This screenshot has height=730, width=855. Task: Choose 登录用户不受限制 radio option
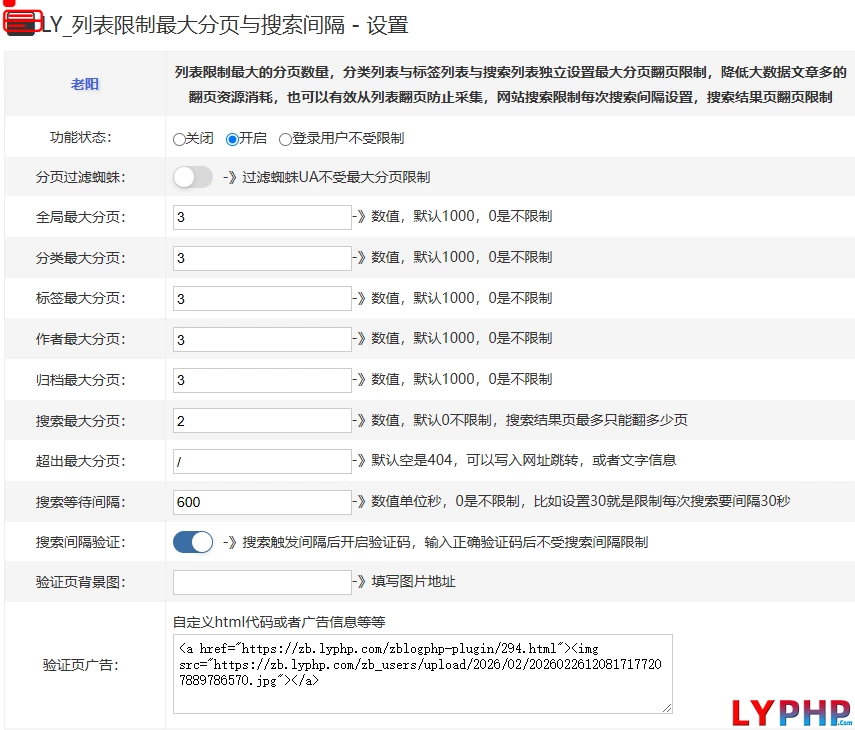pyautogui.click(x=285, y=140)
